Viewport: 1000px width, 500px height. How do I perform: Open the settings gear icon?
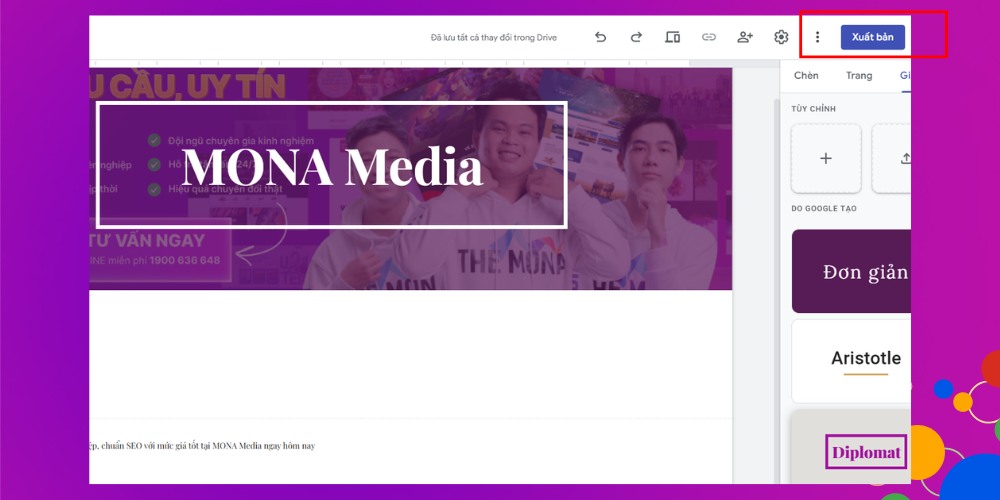[781, 37]
